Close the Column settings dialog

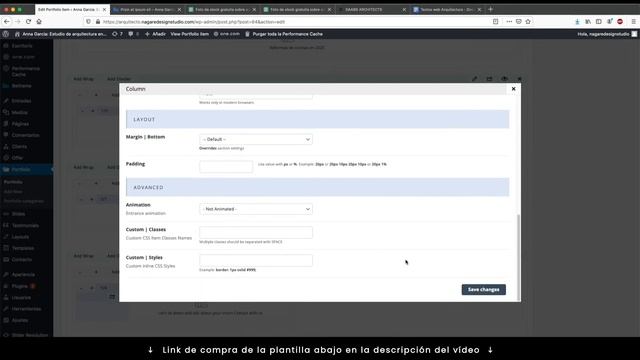pos(513,89)
